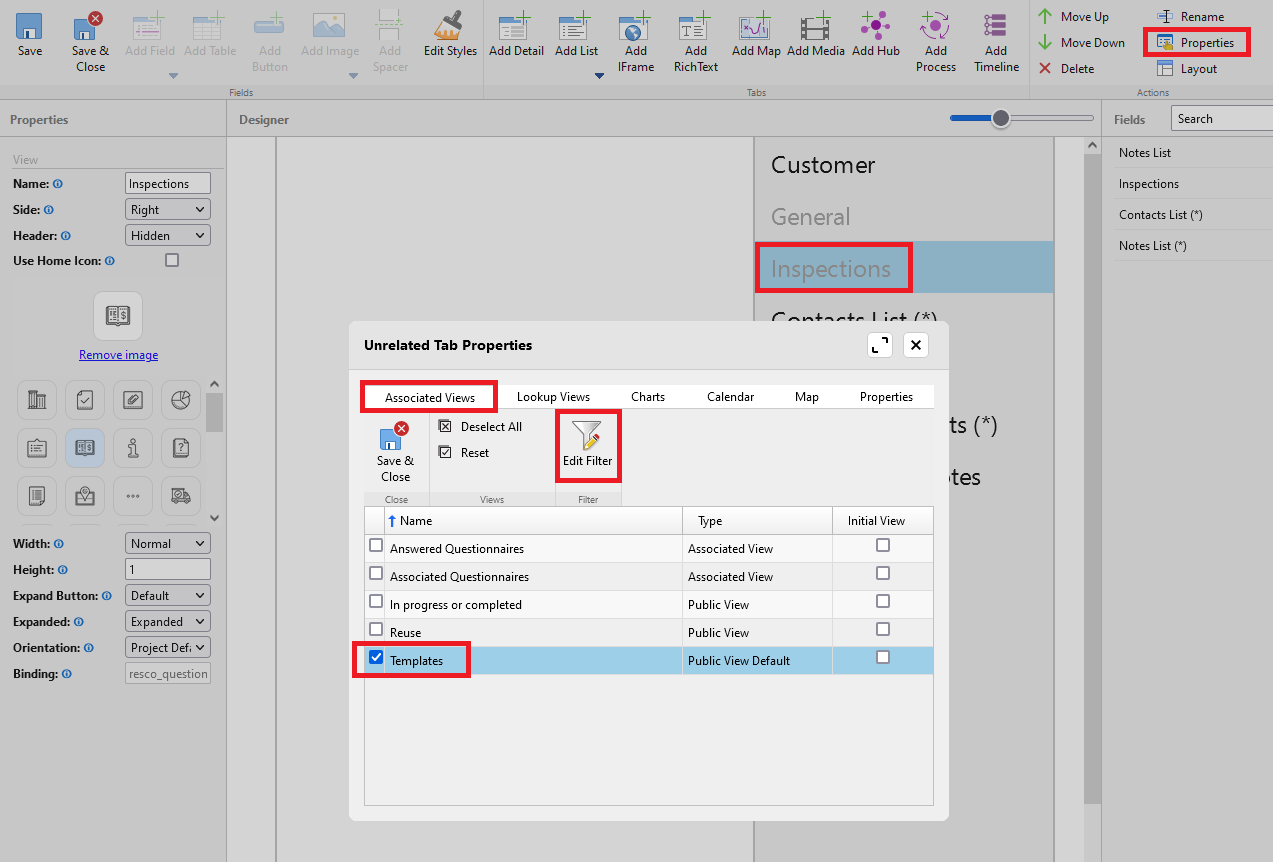Click the Designer zoom slider handle
This screenshot has height=862, width=1273.
tap(1000, 118)
